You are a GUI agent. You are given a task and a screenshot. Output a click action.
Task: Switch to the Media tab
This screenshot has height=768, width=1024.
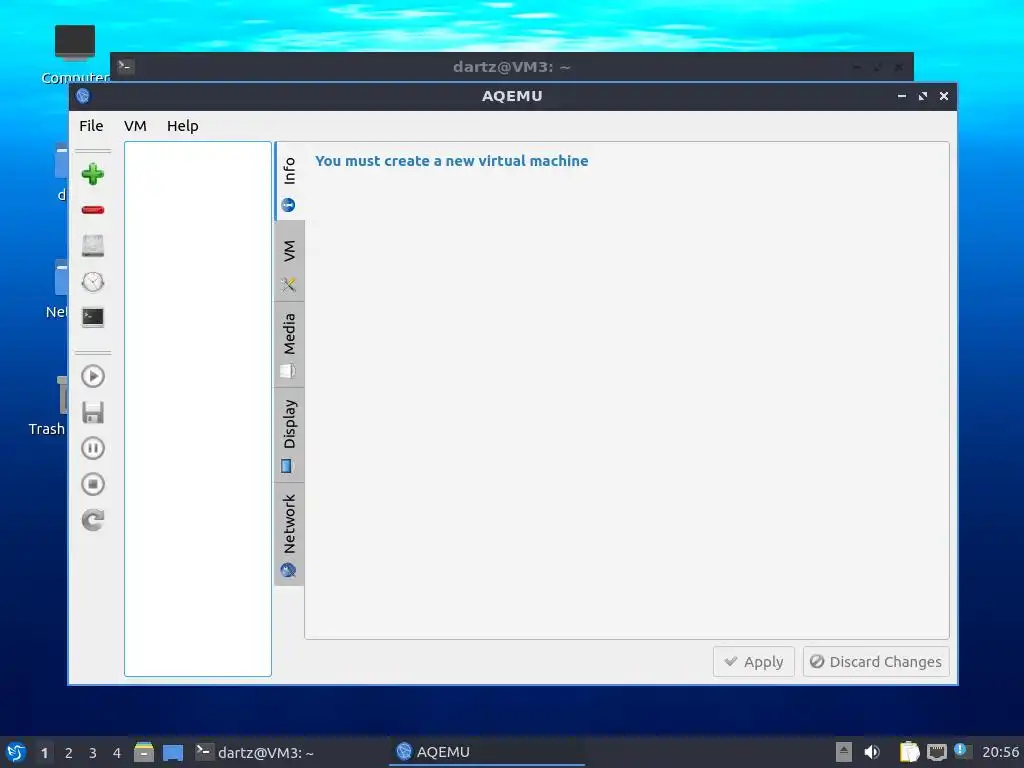pyautogui.click(x=289, y=344)
